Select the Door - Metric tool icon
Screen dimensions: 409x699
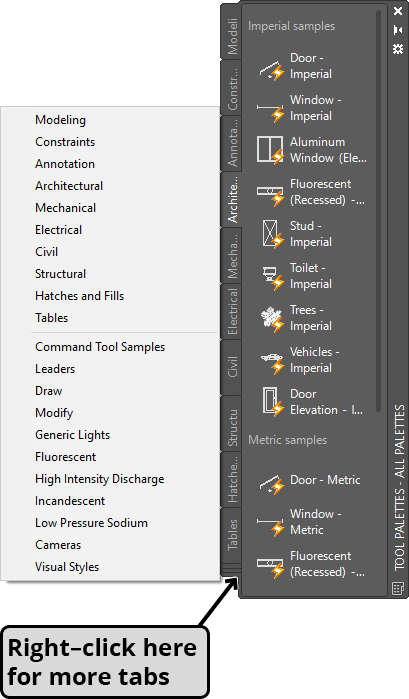click(x=272, y=485)
